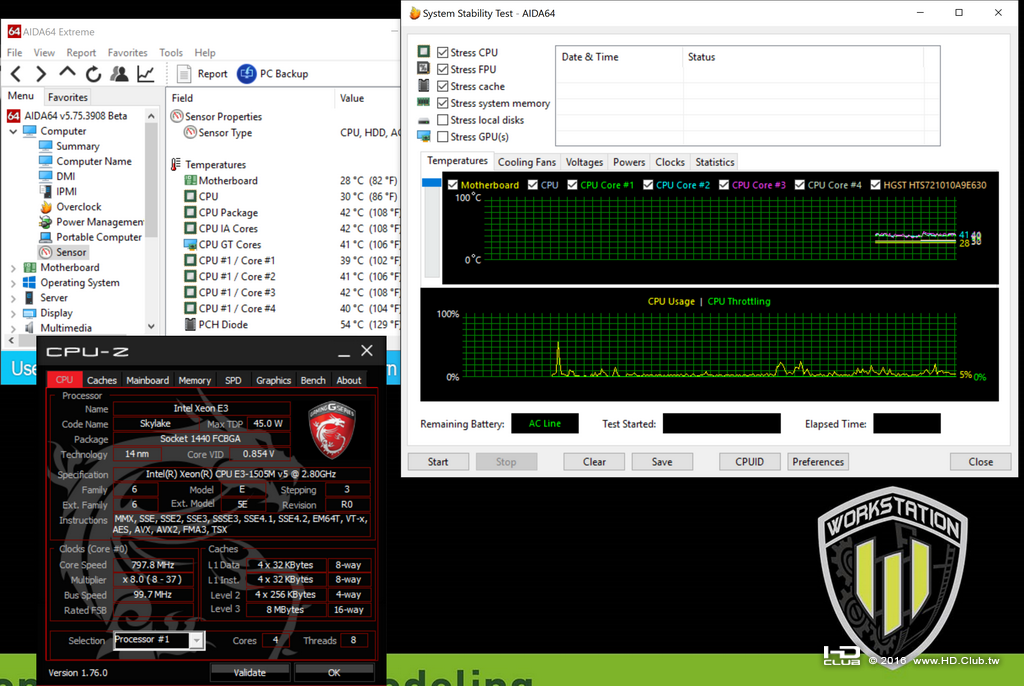Click the PCH Diode row icon

[x=190, y=325]
